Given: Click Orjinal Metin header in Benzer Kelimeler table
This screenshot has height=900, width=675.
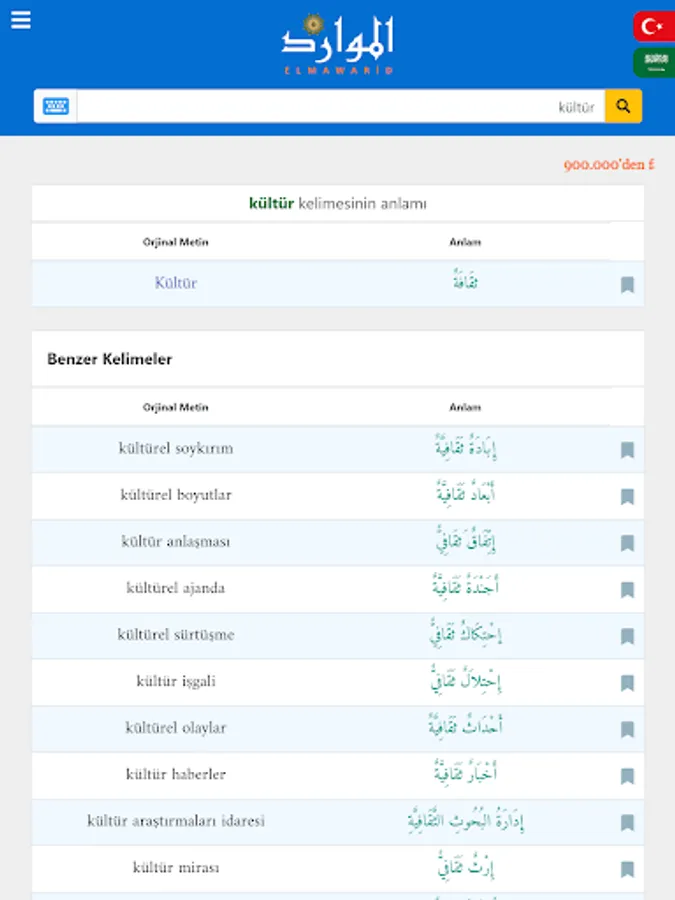Looking at the screenshot, I should 176,407.
